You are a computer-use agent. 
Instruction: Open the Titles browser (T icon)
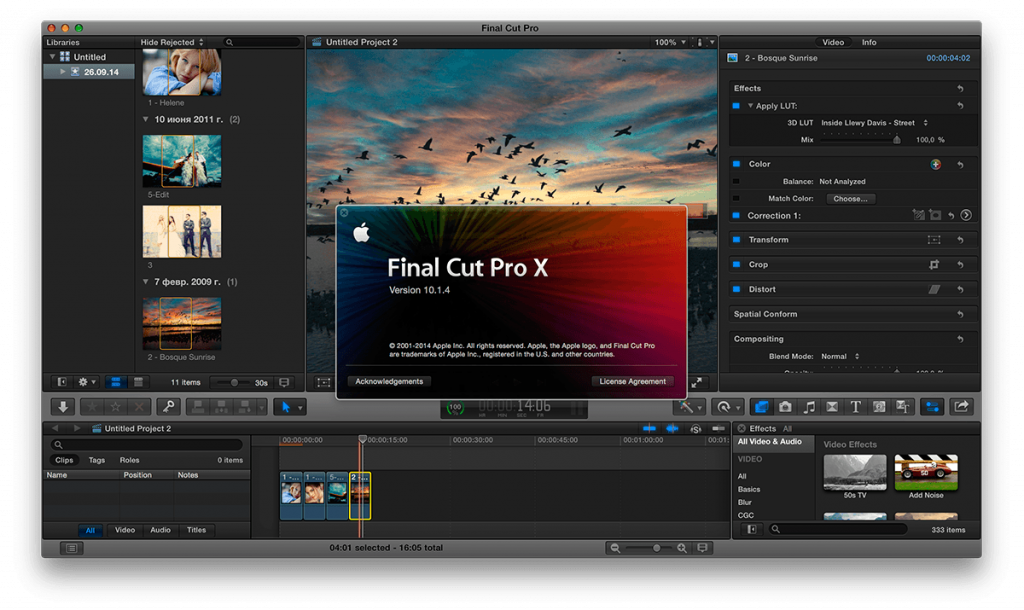point(856,407)
